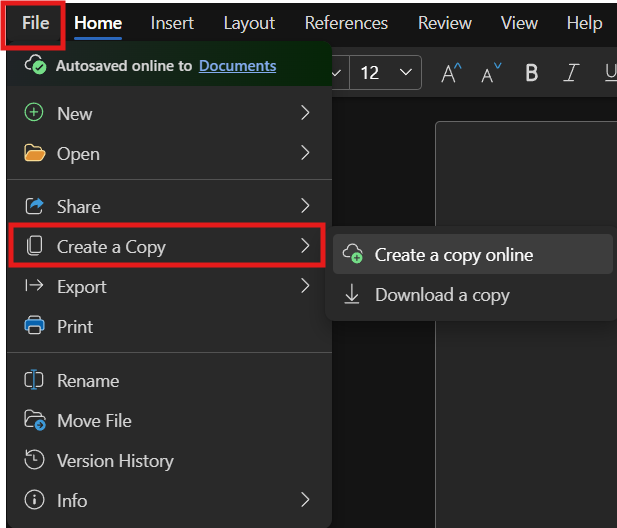Click the Print printer icon
Viewport: 617px width, 528px height.
[x=34, y=326]
